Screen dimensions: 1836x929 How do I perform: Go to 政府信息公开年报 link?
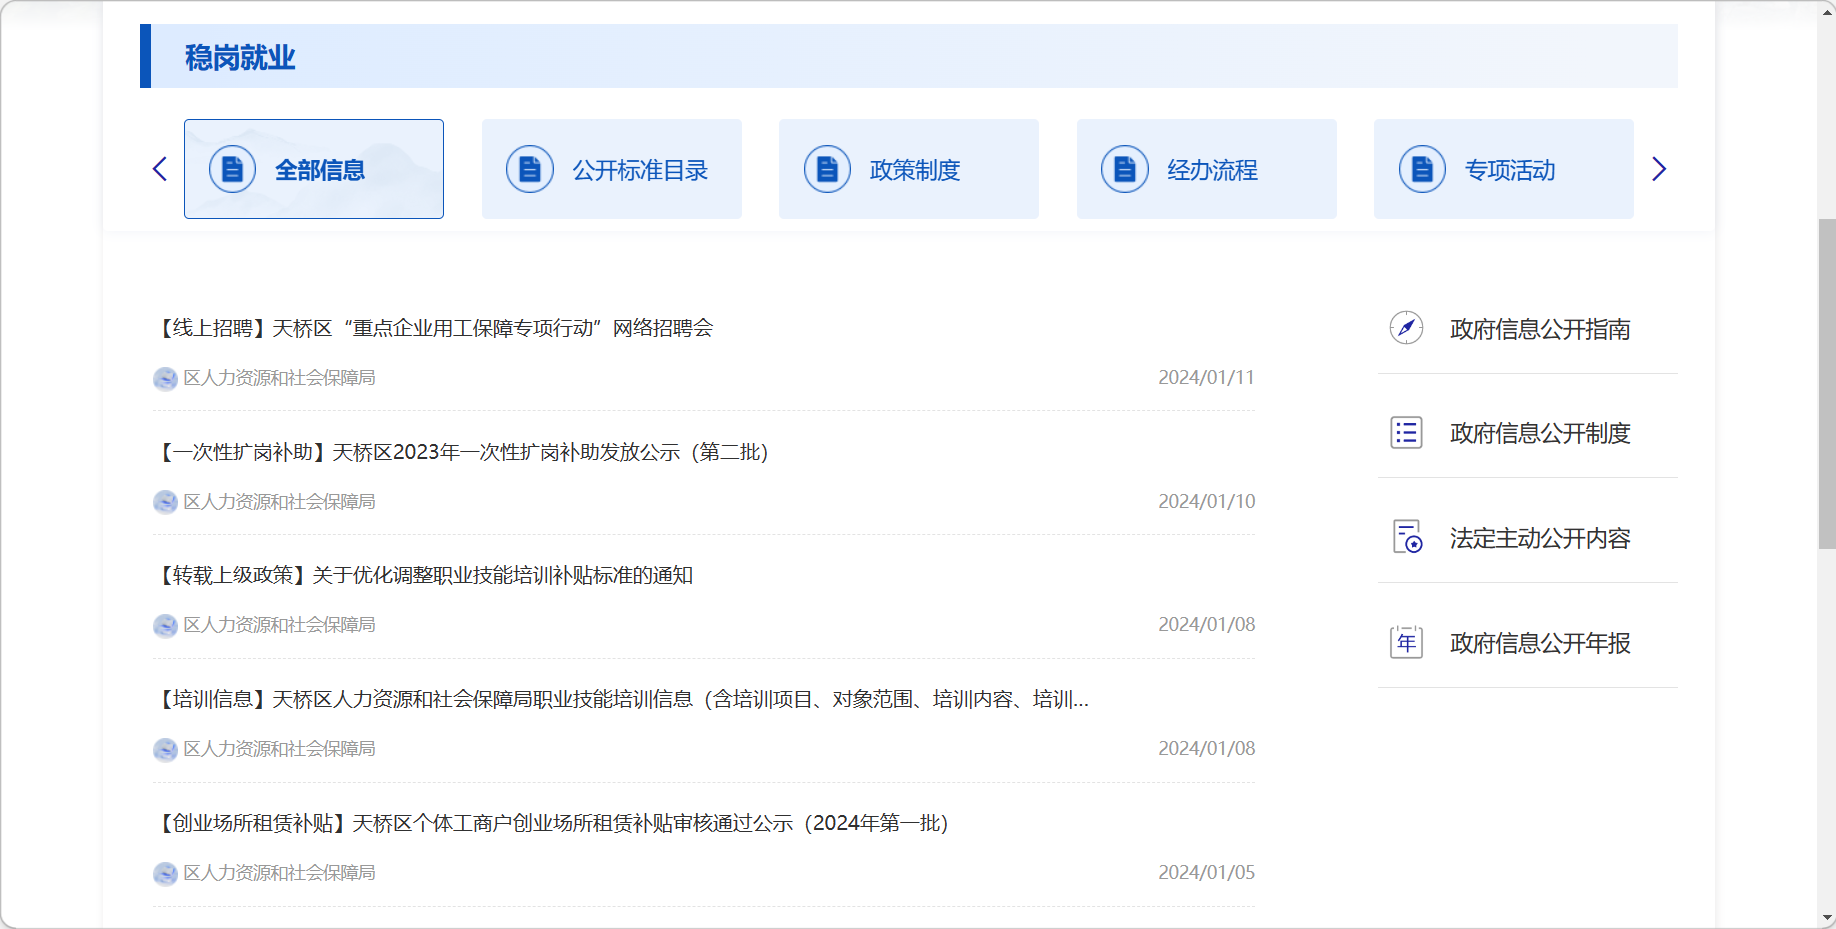click(x=1539, y=643)
